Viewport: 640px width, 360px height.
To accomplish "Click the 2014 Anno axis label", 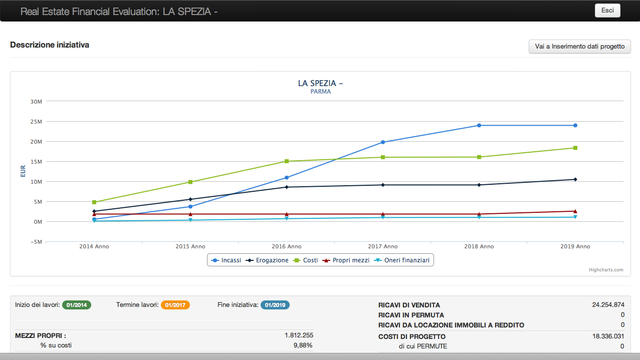I will point(94,247).
